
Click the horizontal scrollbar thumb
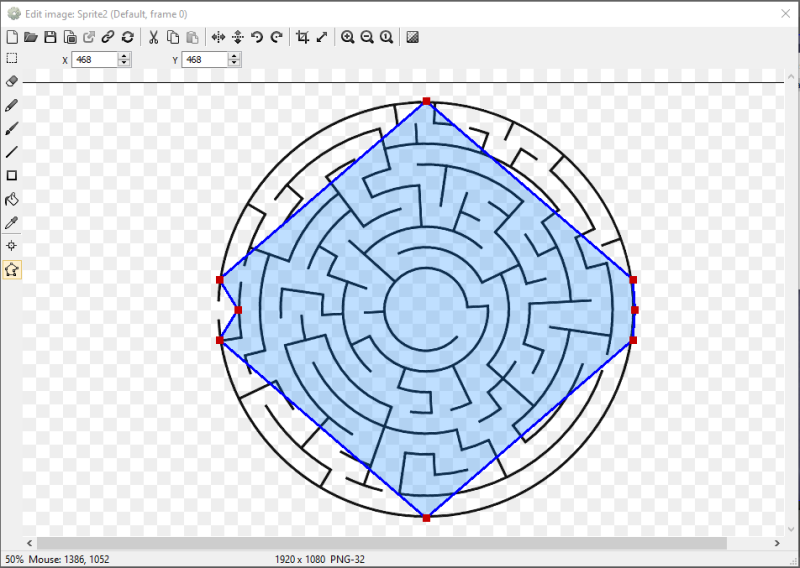pyautogui.click(x=382, y=543)
